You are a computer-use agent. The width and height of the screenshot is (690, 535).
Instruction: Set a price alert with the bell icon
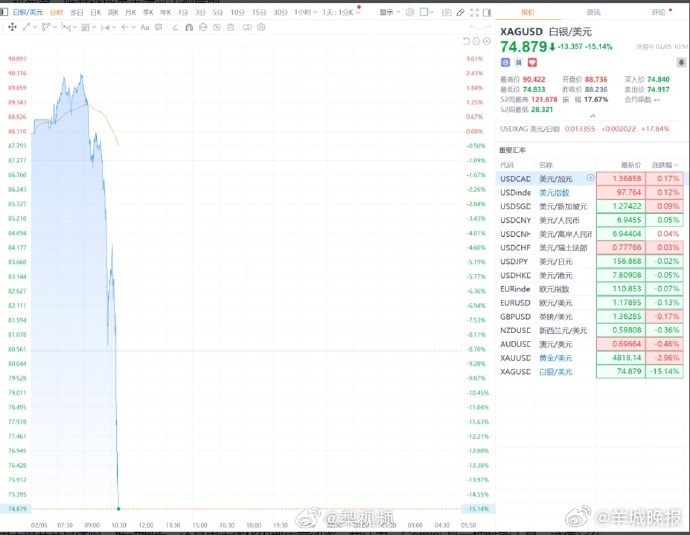pyautogui.click(x=681, y=62)
